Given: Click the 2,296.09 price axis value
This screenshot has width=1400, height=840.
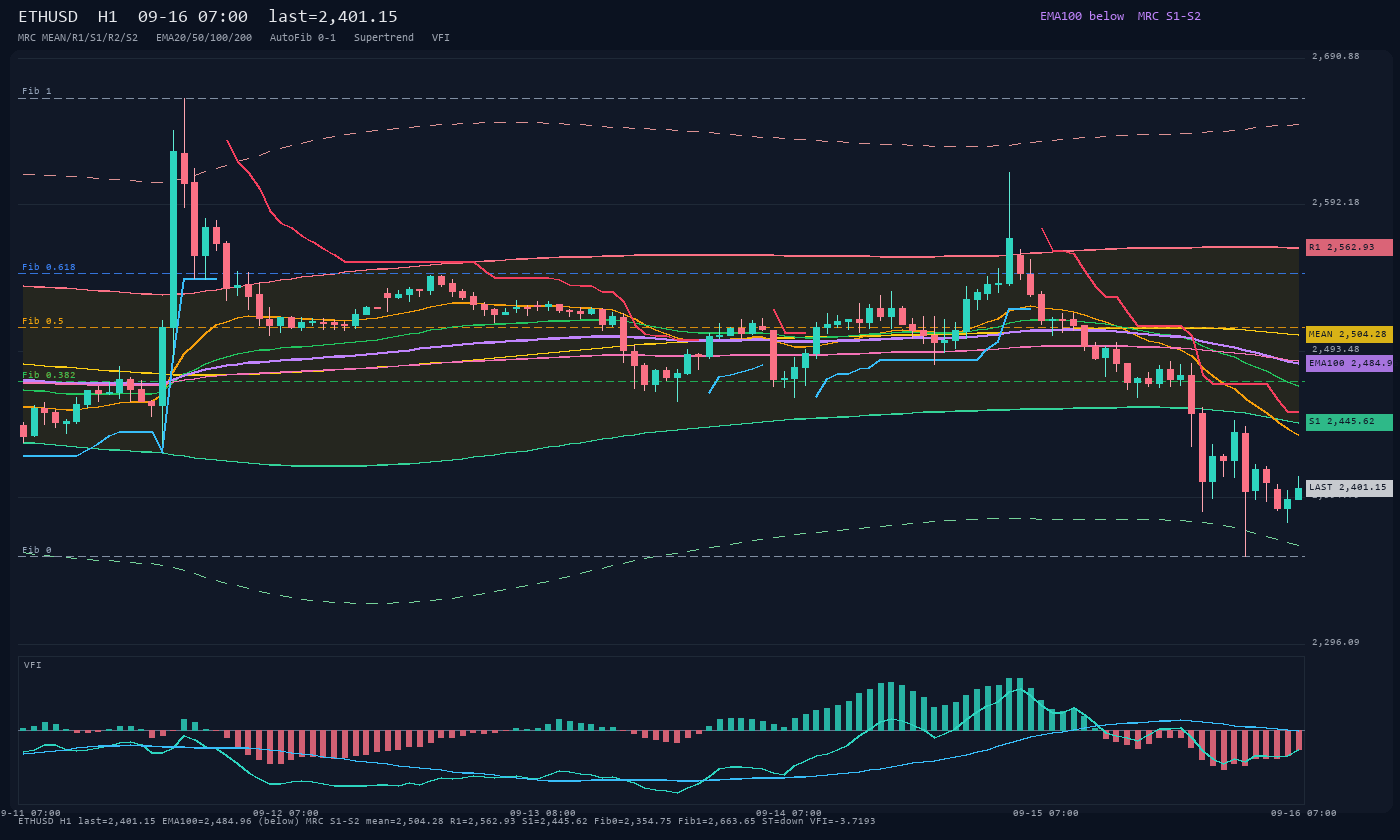Looking at the screenshot, I should coord(1336,642).
